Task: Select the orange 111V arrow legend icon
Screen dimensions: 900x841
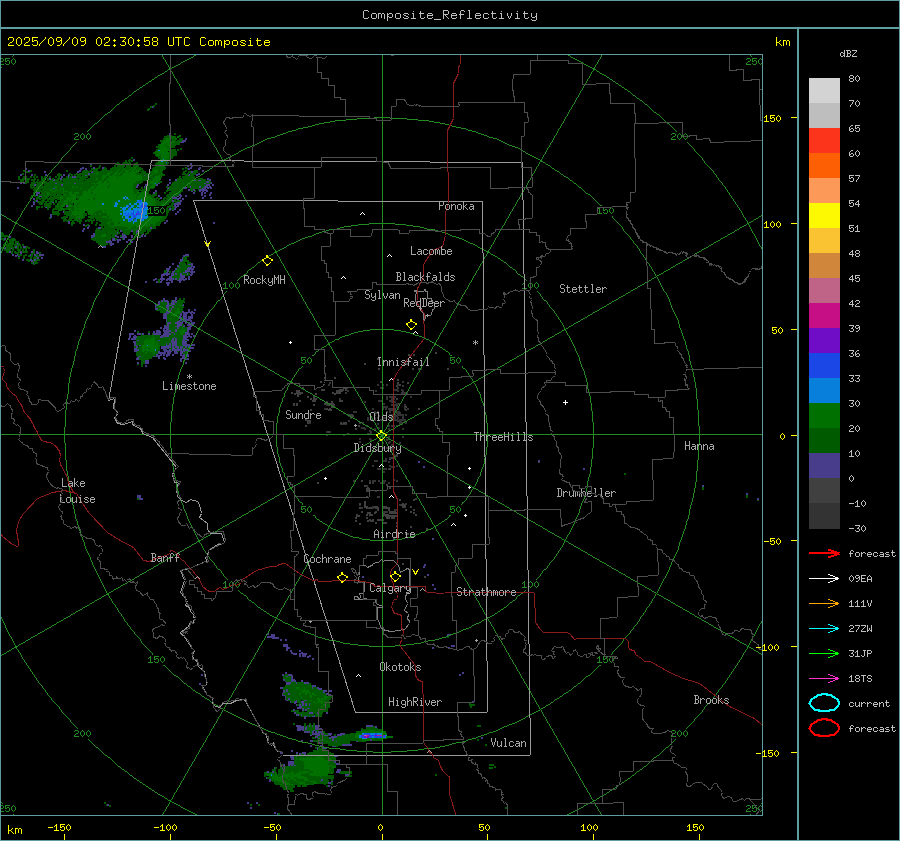Action: pos(824,603)
